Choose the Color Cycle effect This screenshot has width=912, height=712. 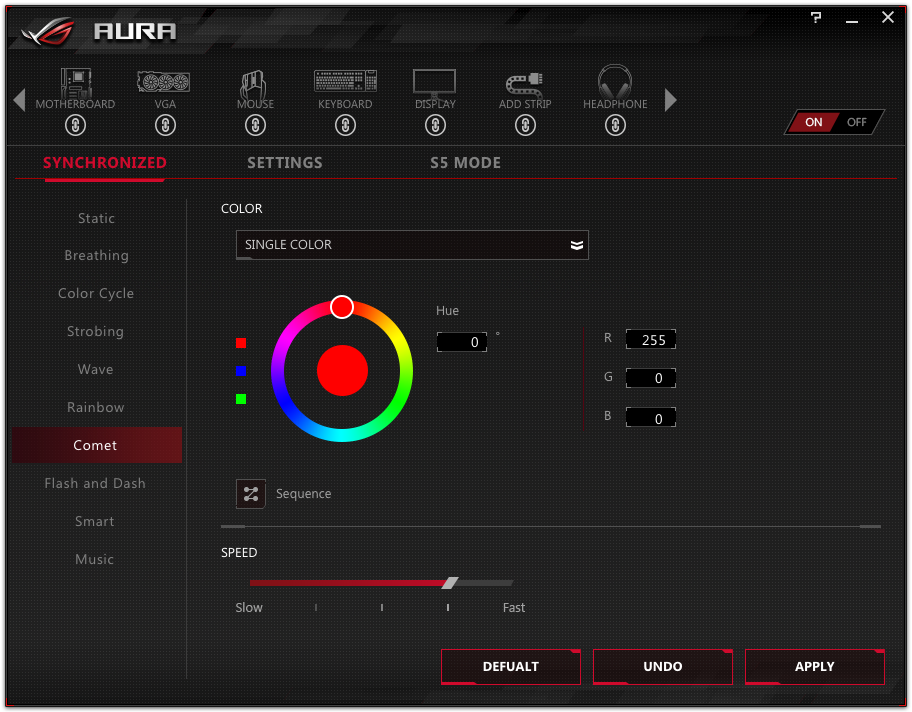coord(97,293)
